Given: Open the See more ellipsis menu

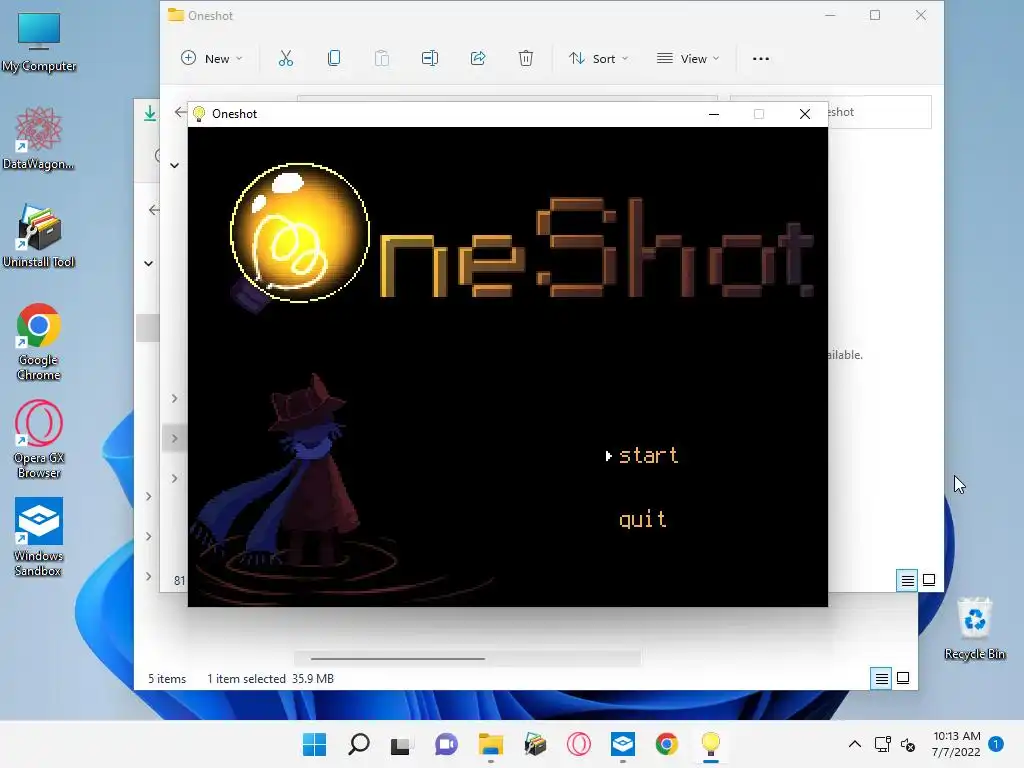Looking at the screenshot, I should pyautogui.click(x=761, y=58).
